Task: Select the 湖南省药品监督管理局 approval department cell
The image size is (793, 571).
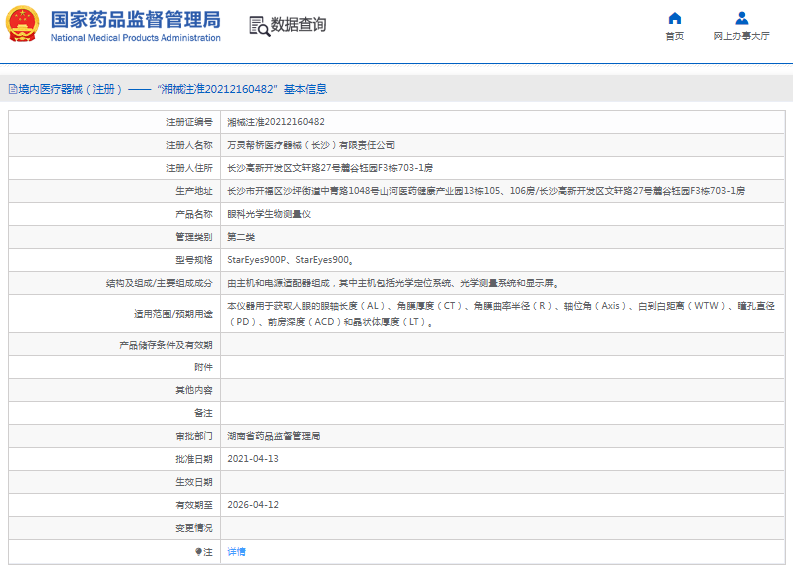Action: point(273,436)
